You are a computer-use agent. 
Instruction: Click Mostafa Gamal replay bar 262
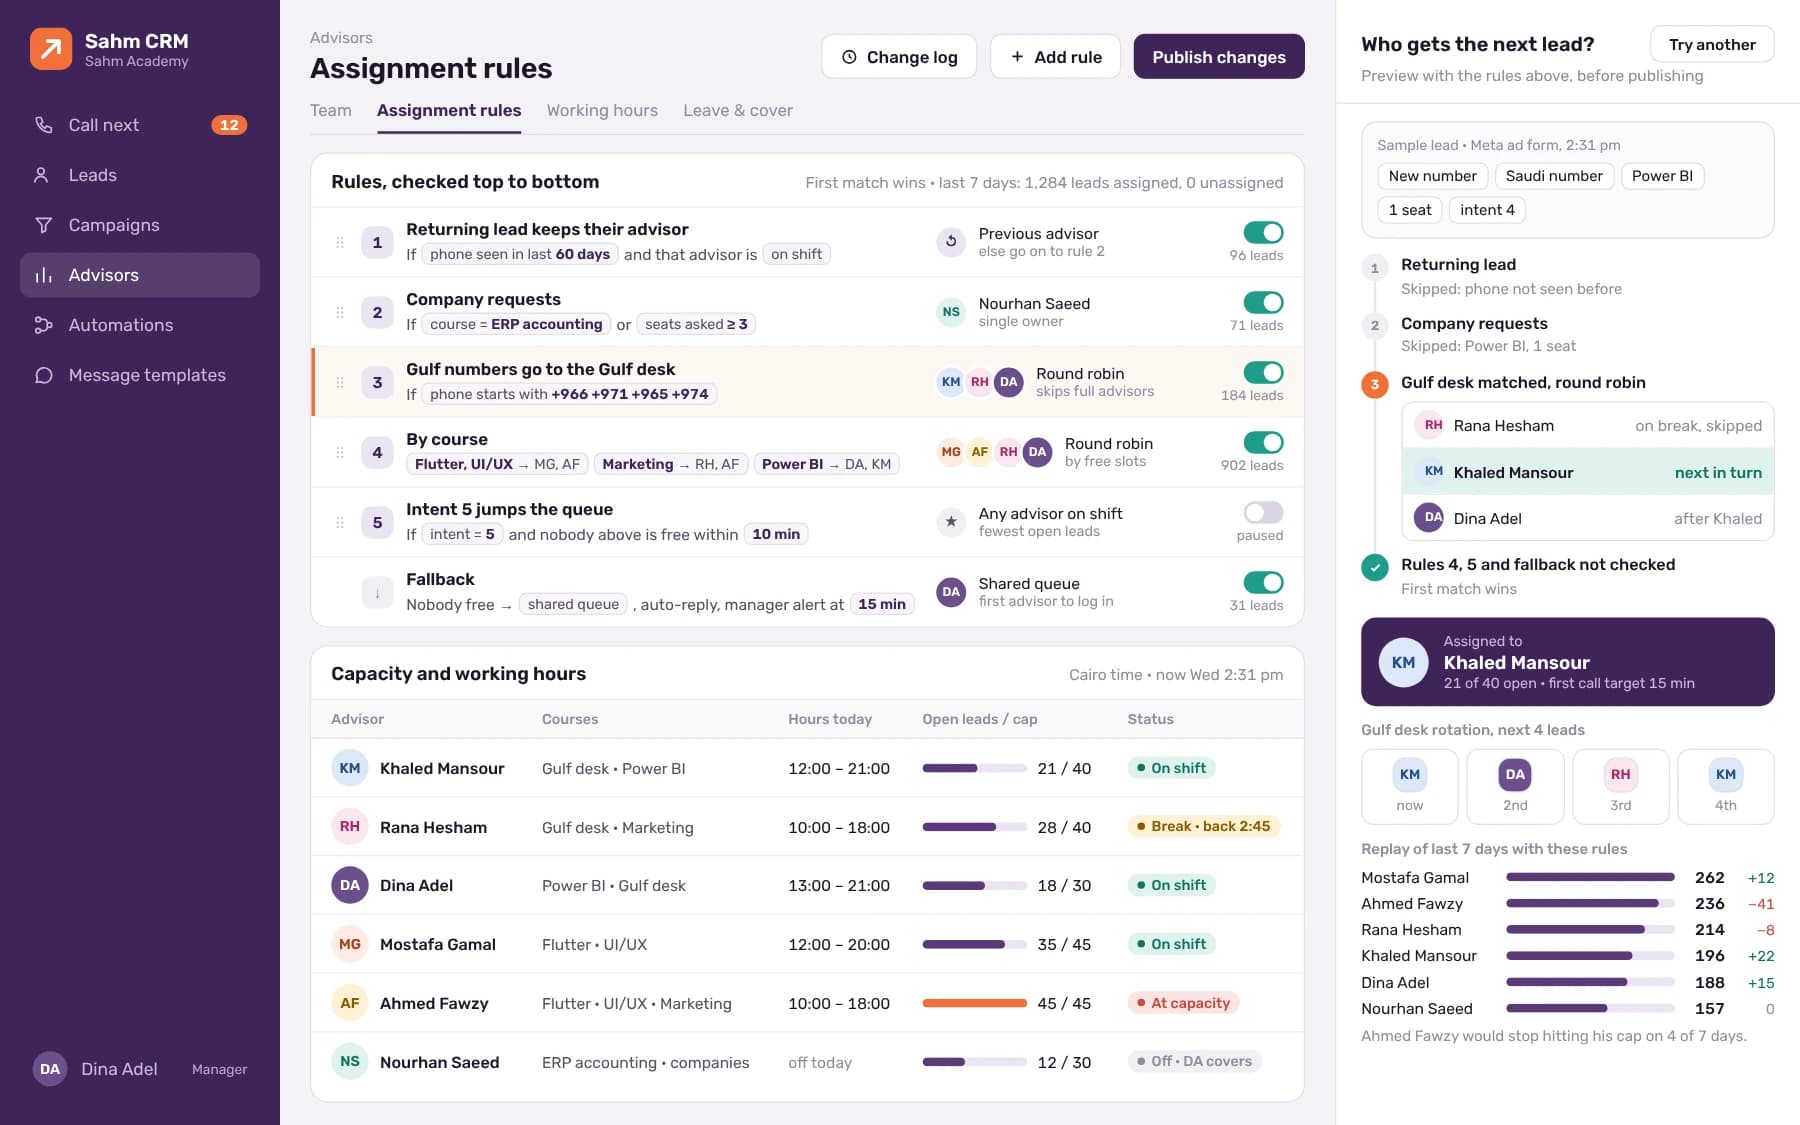point(1590,877)
